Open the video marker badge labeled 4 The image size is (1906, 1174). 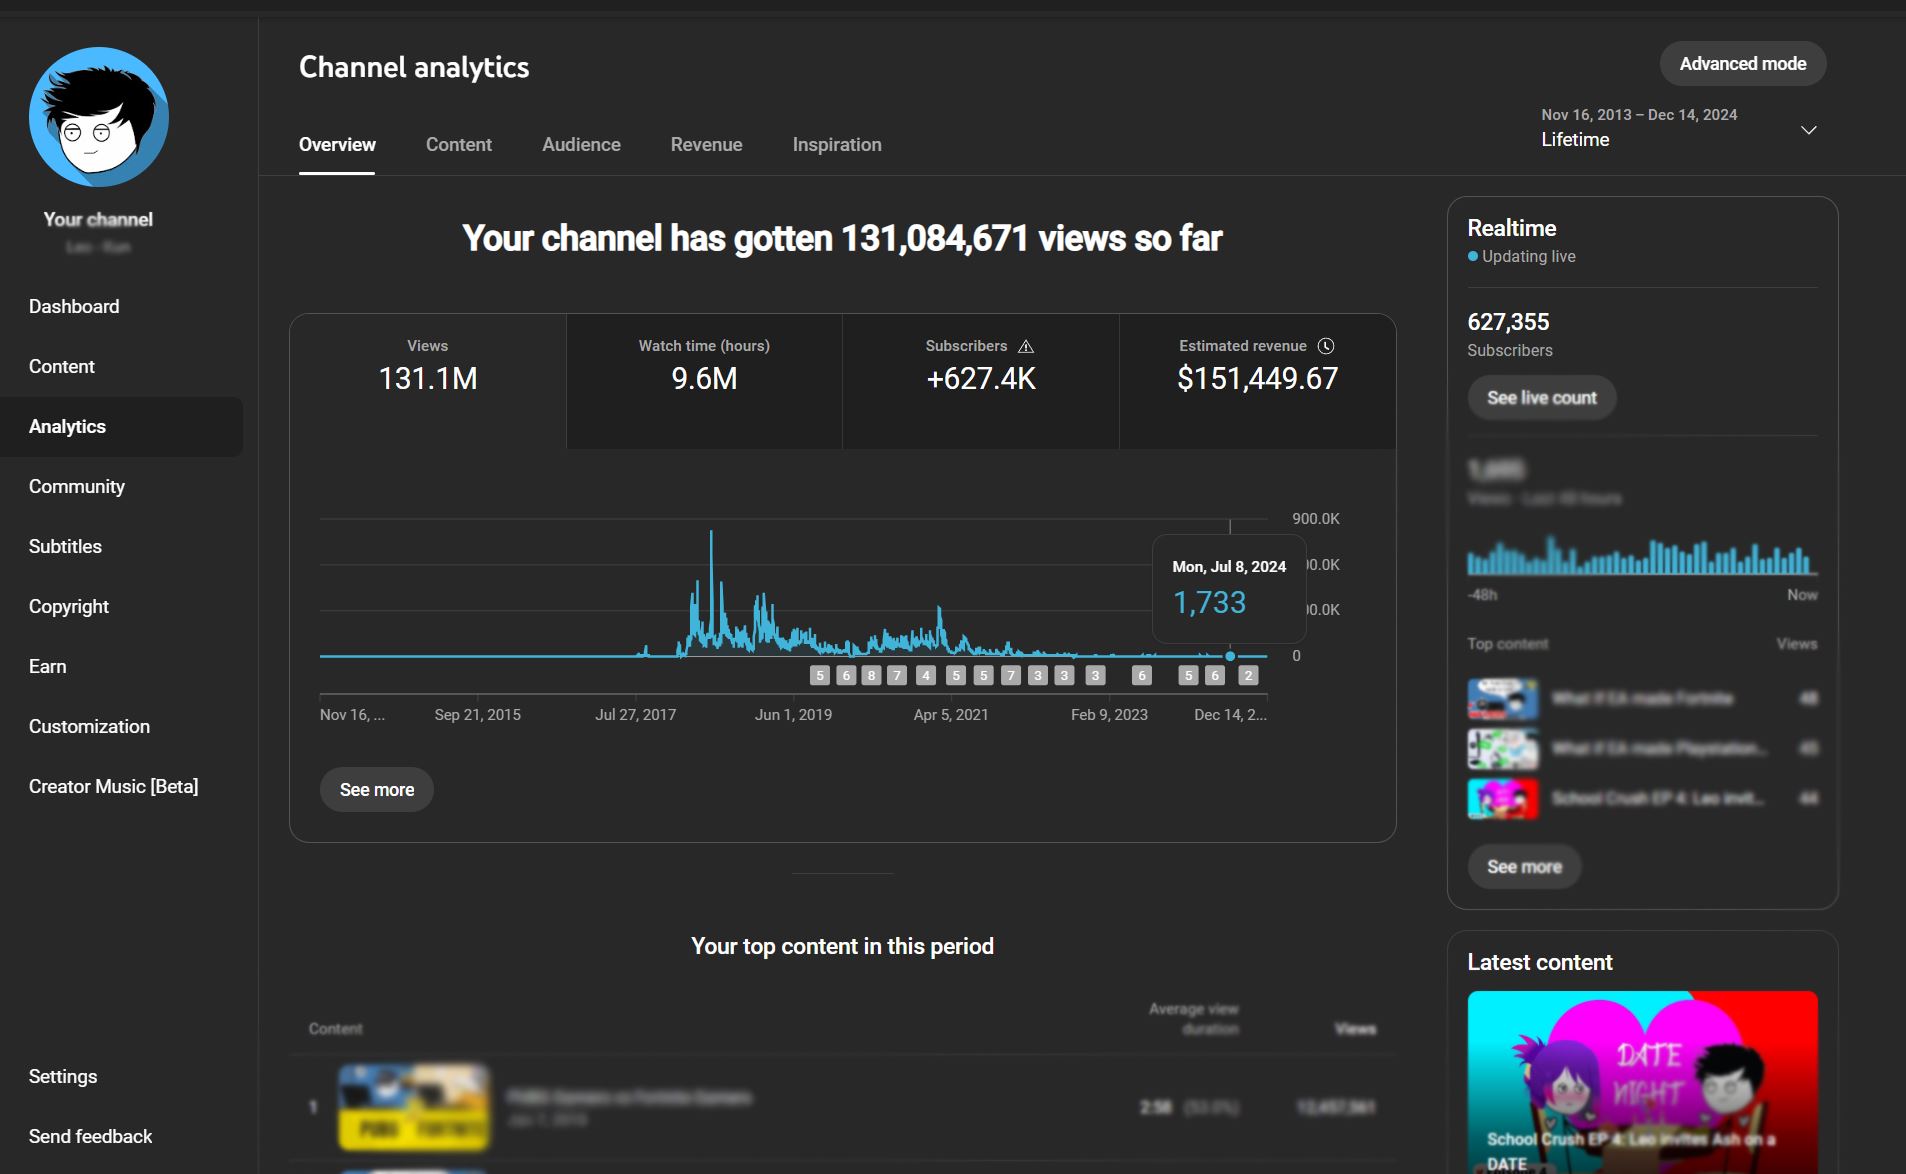(x=926, y=676)
